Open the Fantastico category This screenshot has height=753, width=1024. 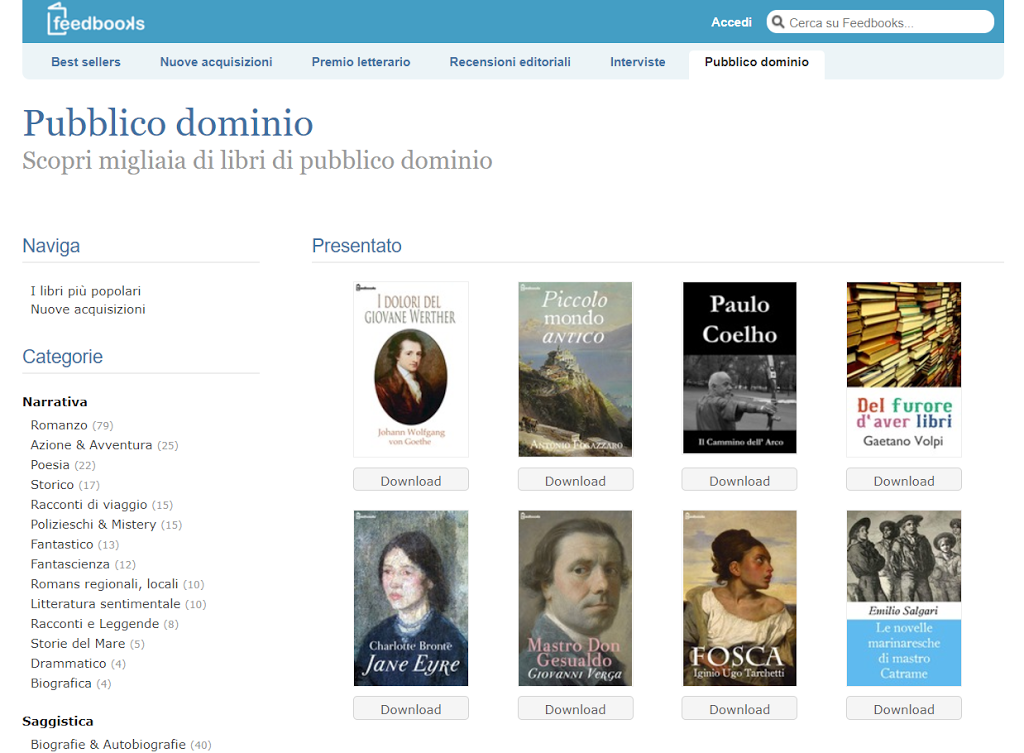pyautogui.click(x=62, y=544)
